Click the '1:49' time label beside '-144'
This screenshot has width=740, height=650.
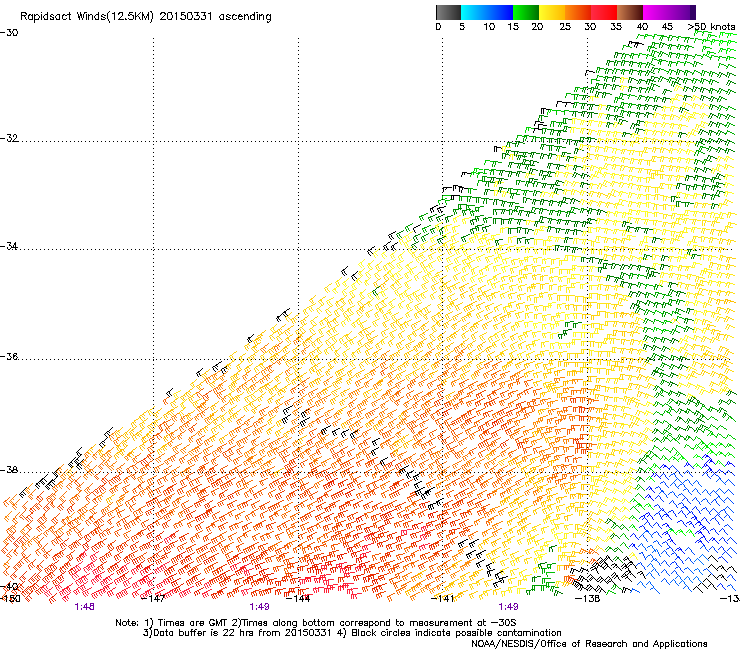click(x=260, y=607)
